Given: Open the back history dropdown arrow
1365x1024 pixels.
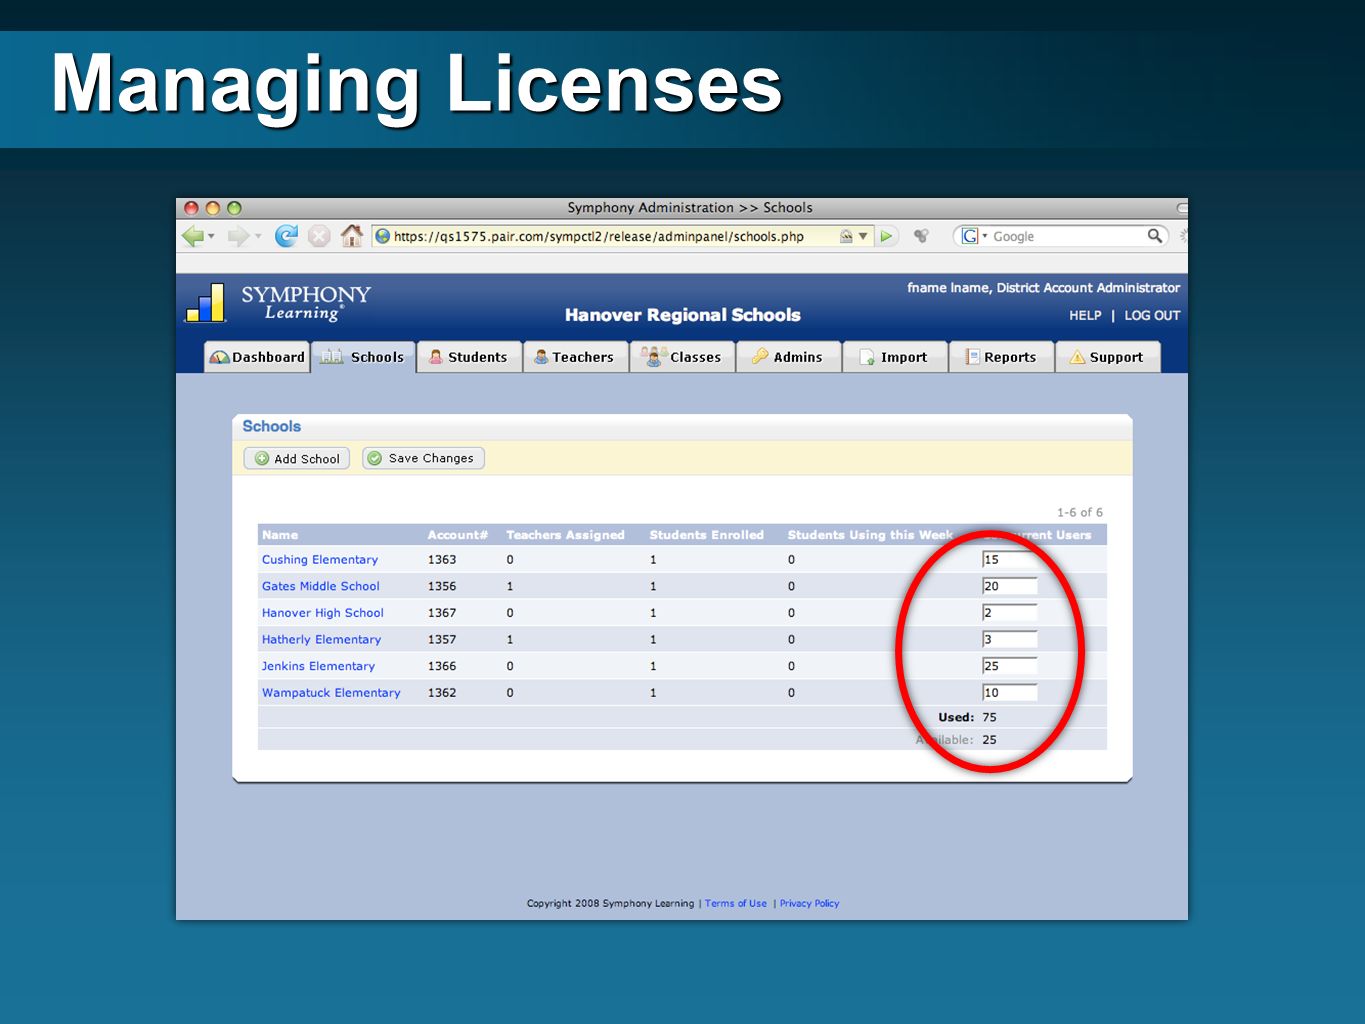Looking at the screenshot, I should coord(211,237).
